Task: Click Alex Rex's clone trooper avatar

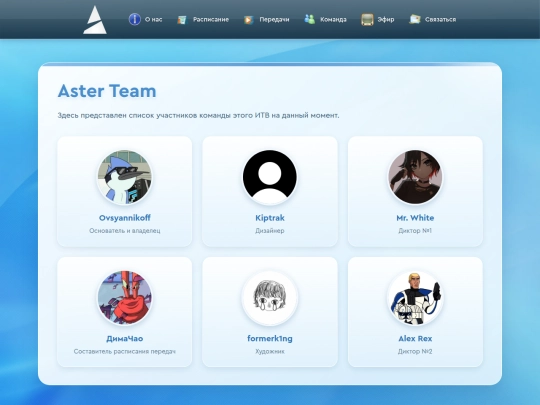Action: (x=415, y=298)
